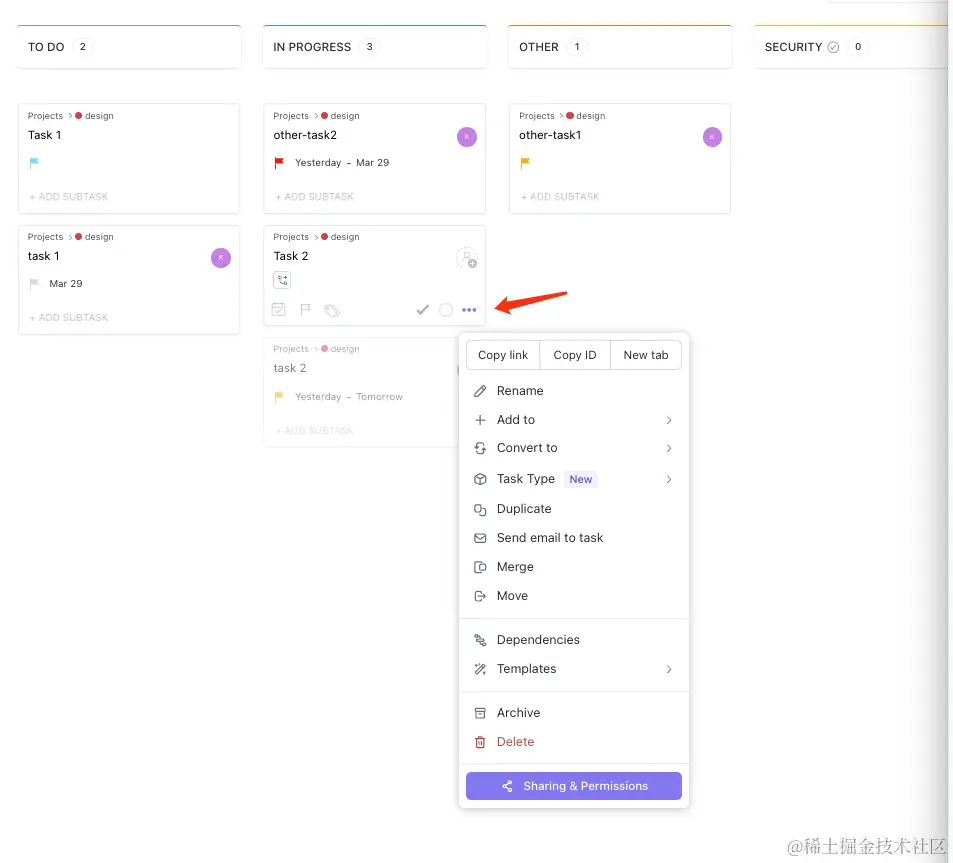Expand the Templates submenu arrow
953x863 pixels.
pos(669,669)
